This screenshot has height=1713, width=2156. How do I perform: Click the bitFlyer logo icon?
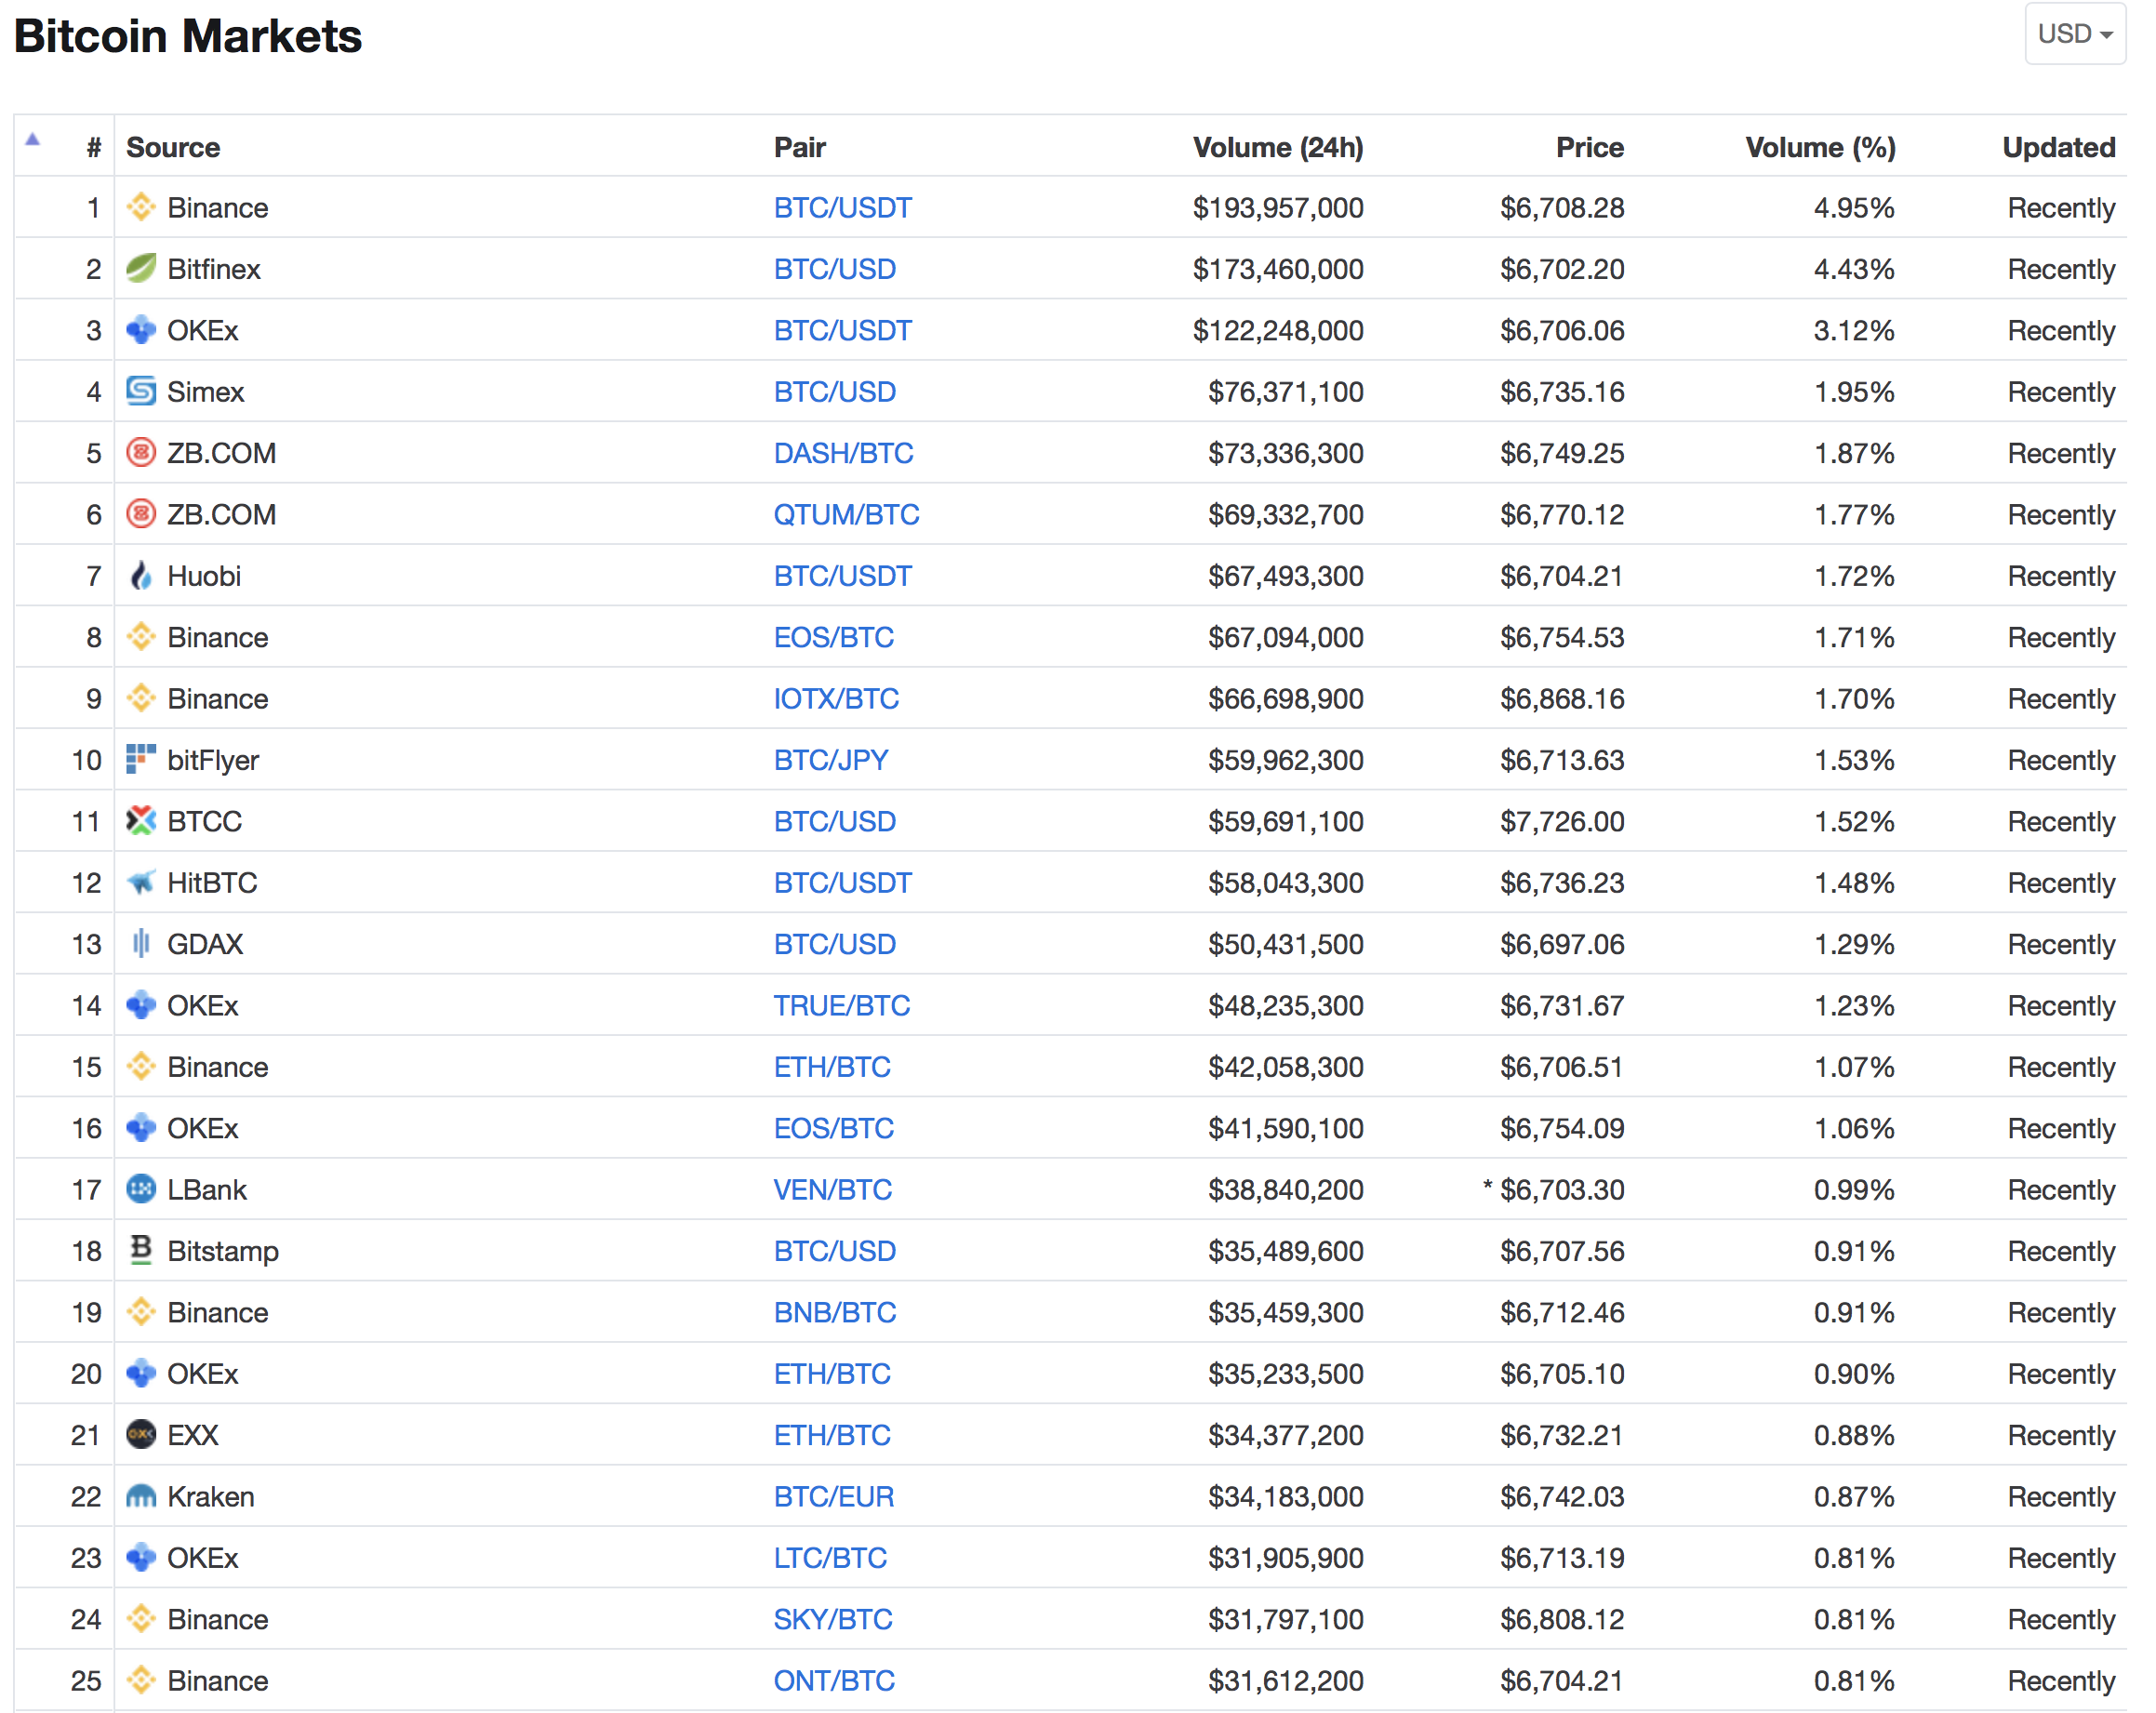pos(141,759)
